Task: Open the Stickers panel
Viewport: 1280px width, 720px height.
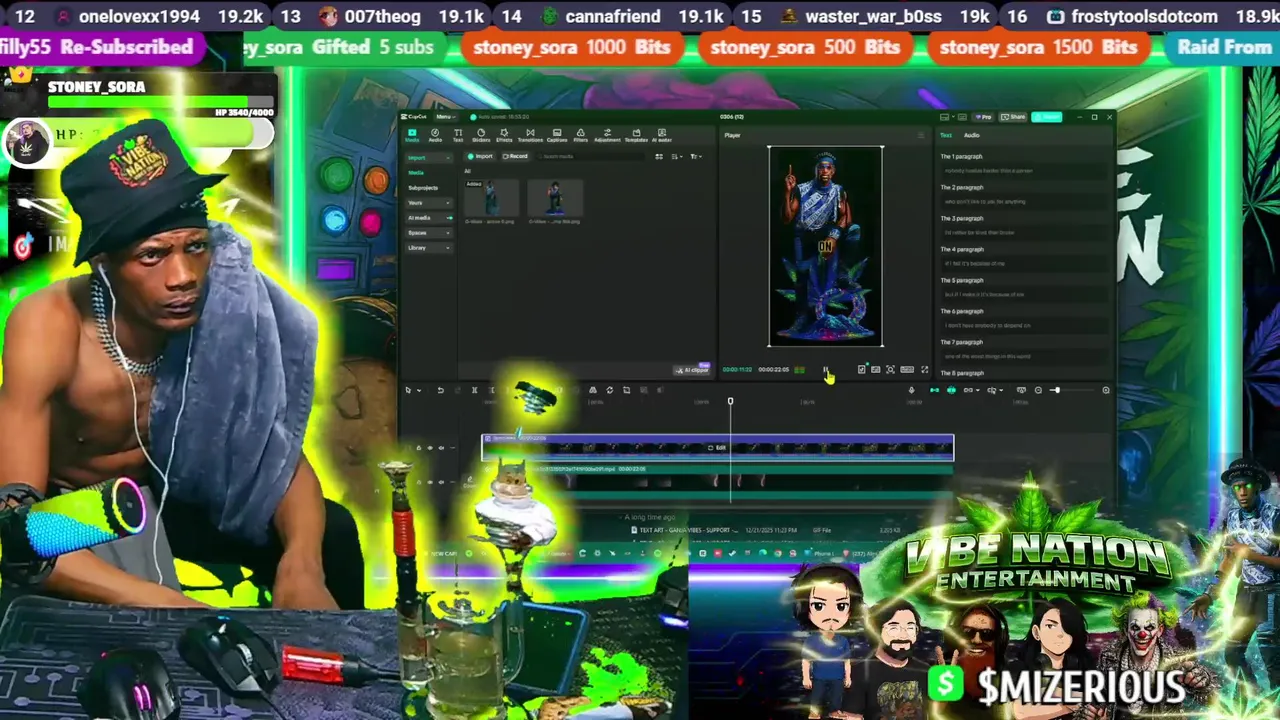Action: coord(481,135)
